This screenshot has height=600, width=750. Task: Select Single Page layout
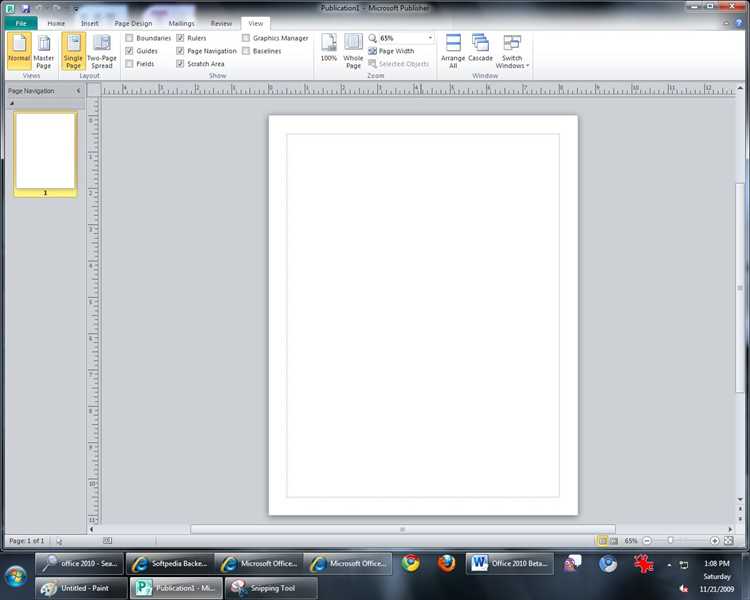point(73,51)
